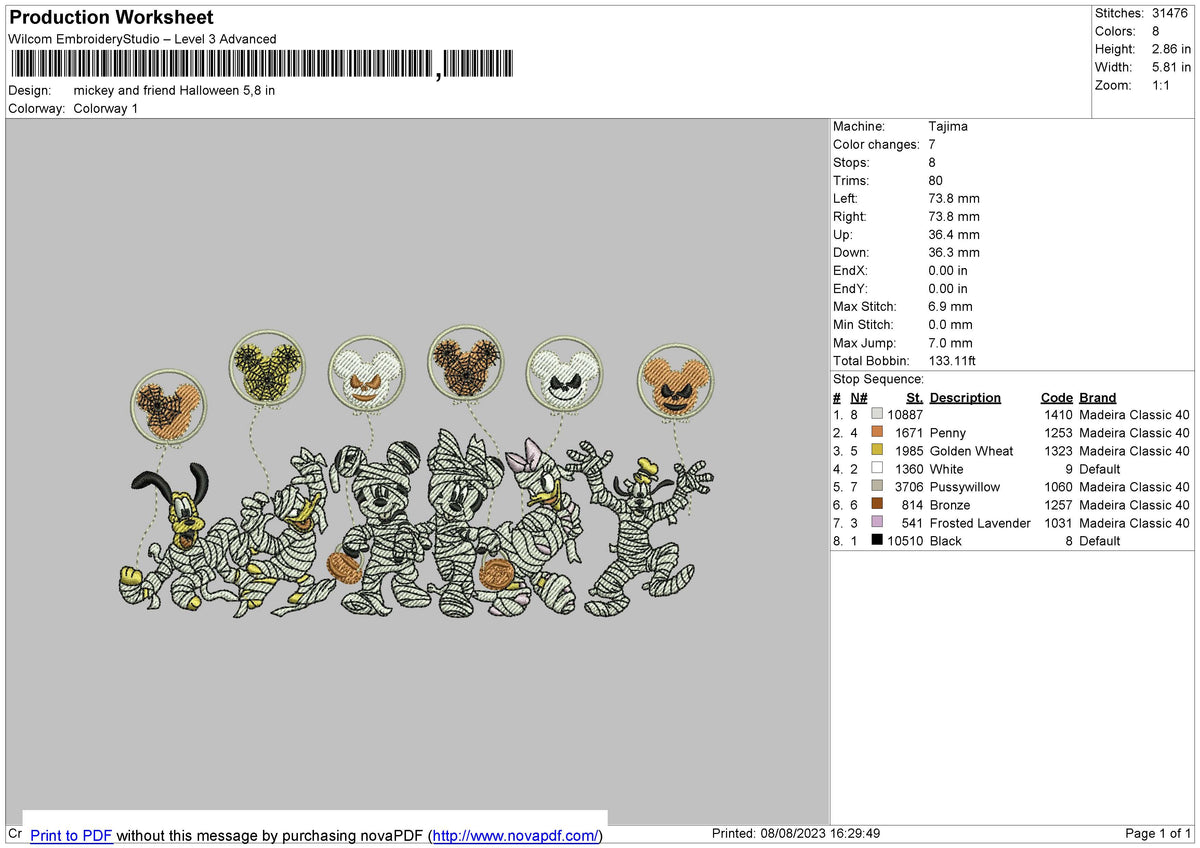Viewport: 1200px width, 848px height.
Task: Select the Bronze description text
Action: 950,504
